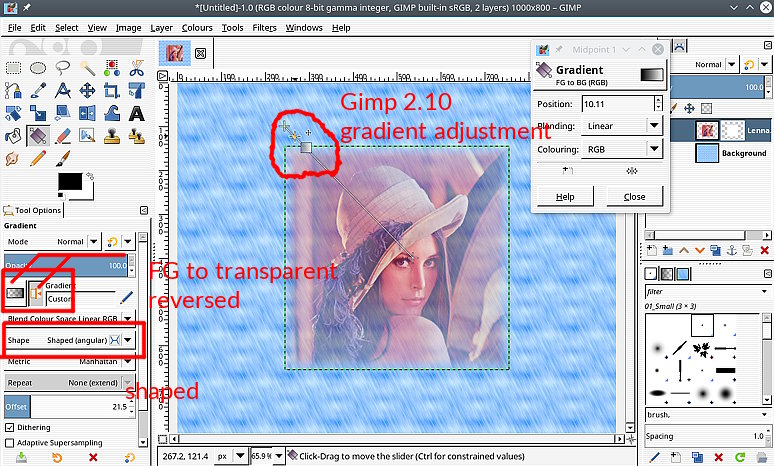Raise the layer with up arrow
774x466 pixels.
tap(684, 250)
